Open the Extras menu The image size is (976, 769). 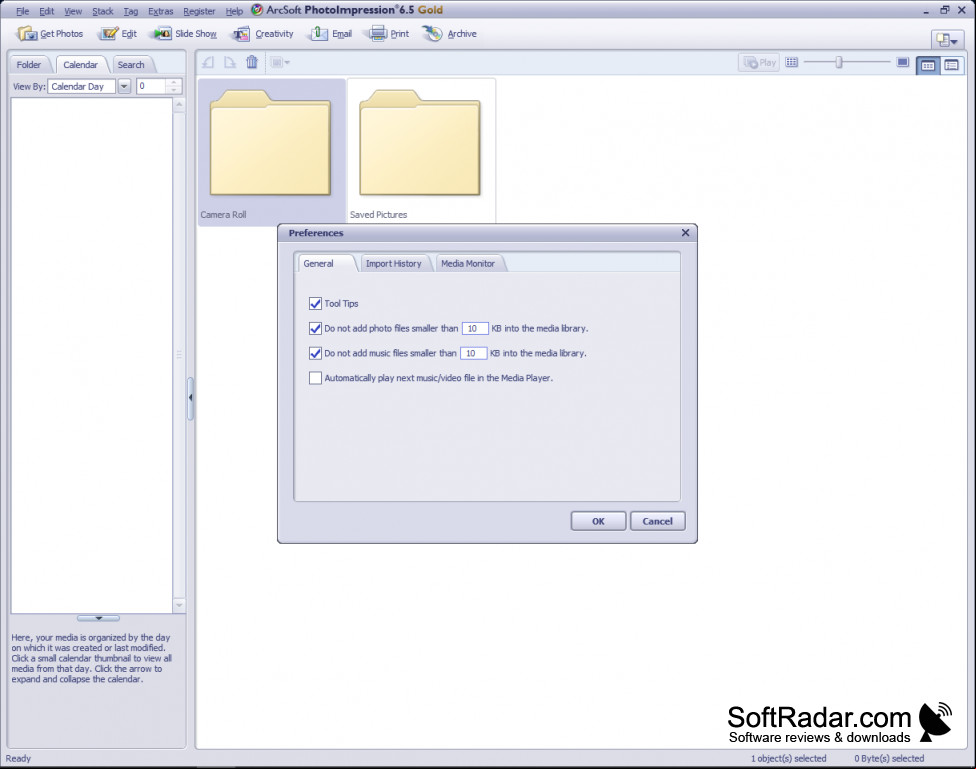161,11
